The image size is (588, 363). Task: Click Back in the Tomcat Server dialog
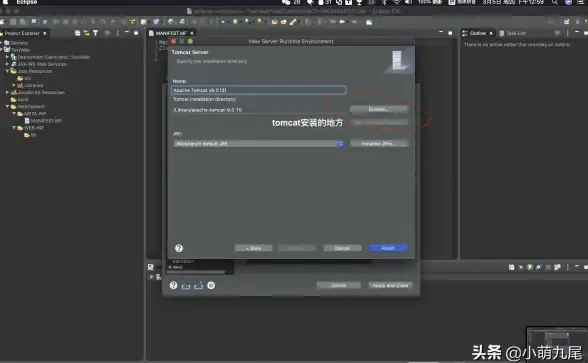254,248
